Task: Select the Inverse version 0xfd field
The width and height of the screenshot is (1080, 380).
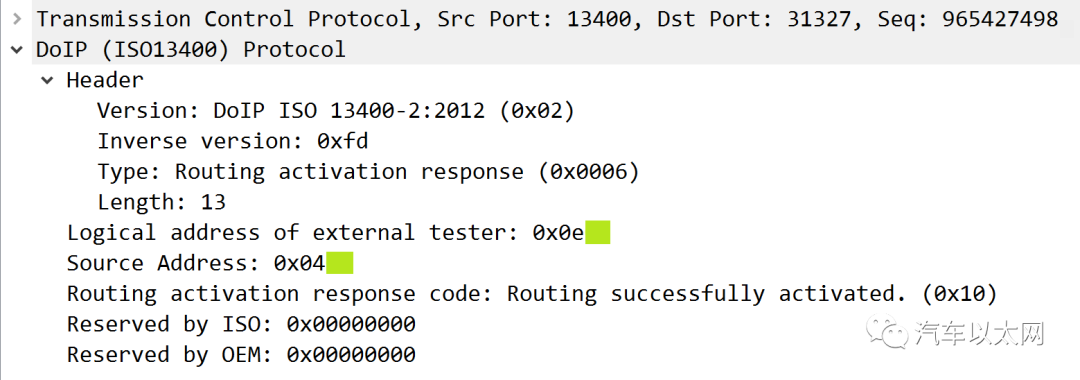Action: tap(232, 141)
